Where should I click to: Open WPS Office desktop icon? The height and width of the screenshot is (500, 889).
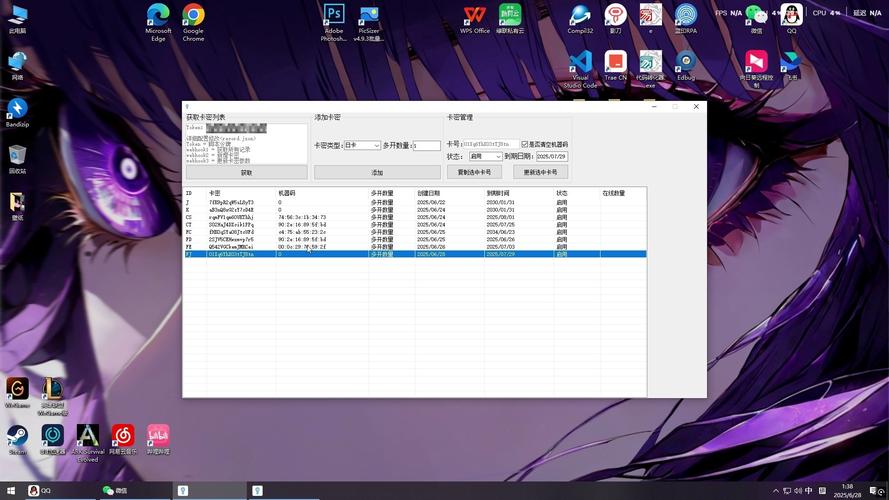pos(475,16)
